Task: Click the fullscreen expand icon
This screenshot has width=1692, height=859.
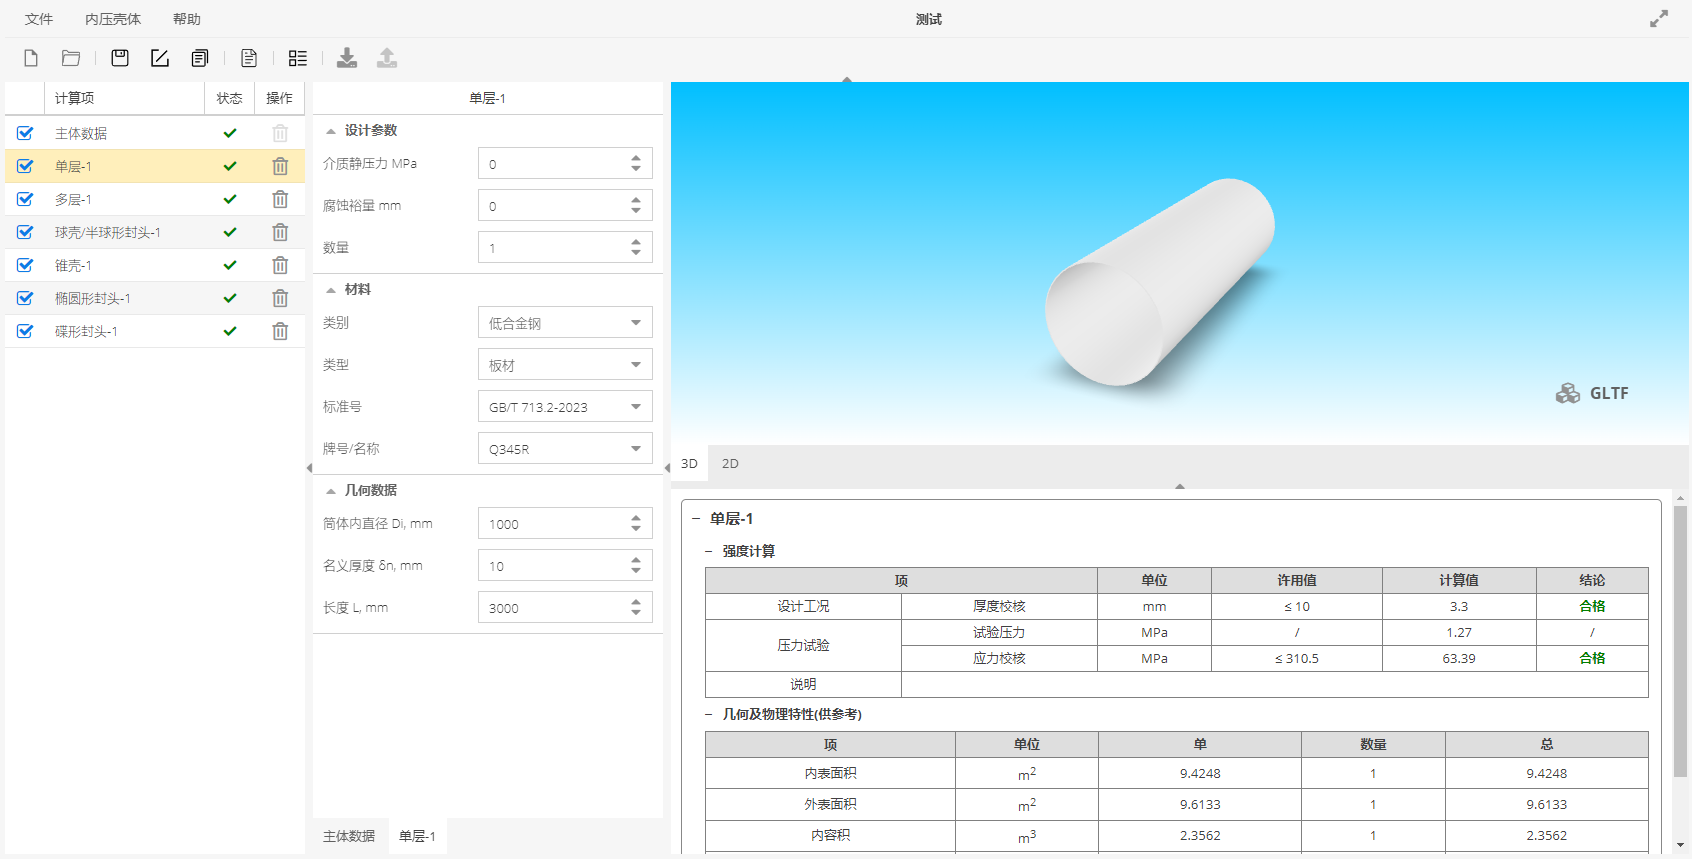Action: tap(1659, 19)
